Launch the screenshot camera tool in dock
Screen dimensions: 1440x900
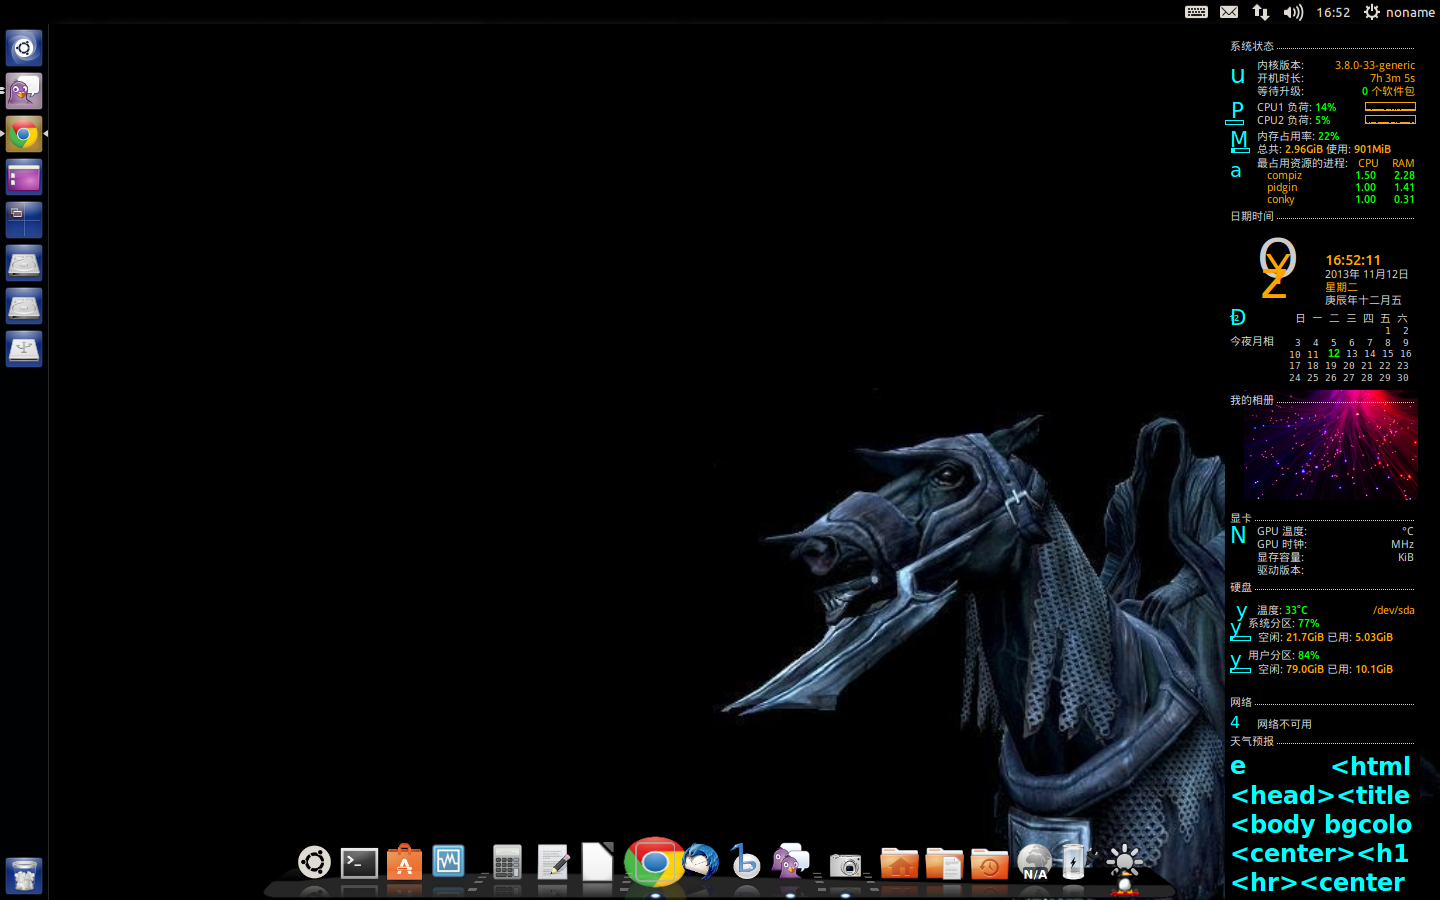[x=845, y=865]
